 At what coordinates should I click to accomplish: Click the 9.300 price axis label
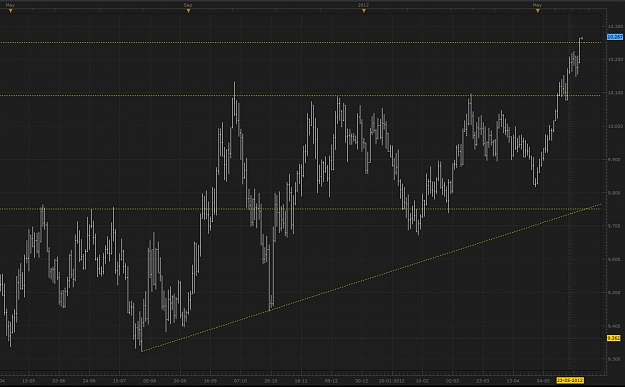(x=613, y=359)
